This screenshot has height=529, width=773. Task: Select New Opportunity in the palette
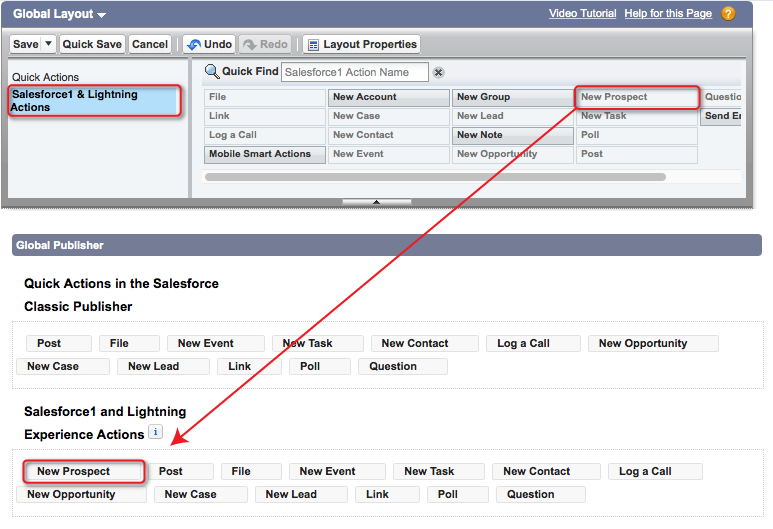pos(513,154)
